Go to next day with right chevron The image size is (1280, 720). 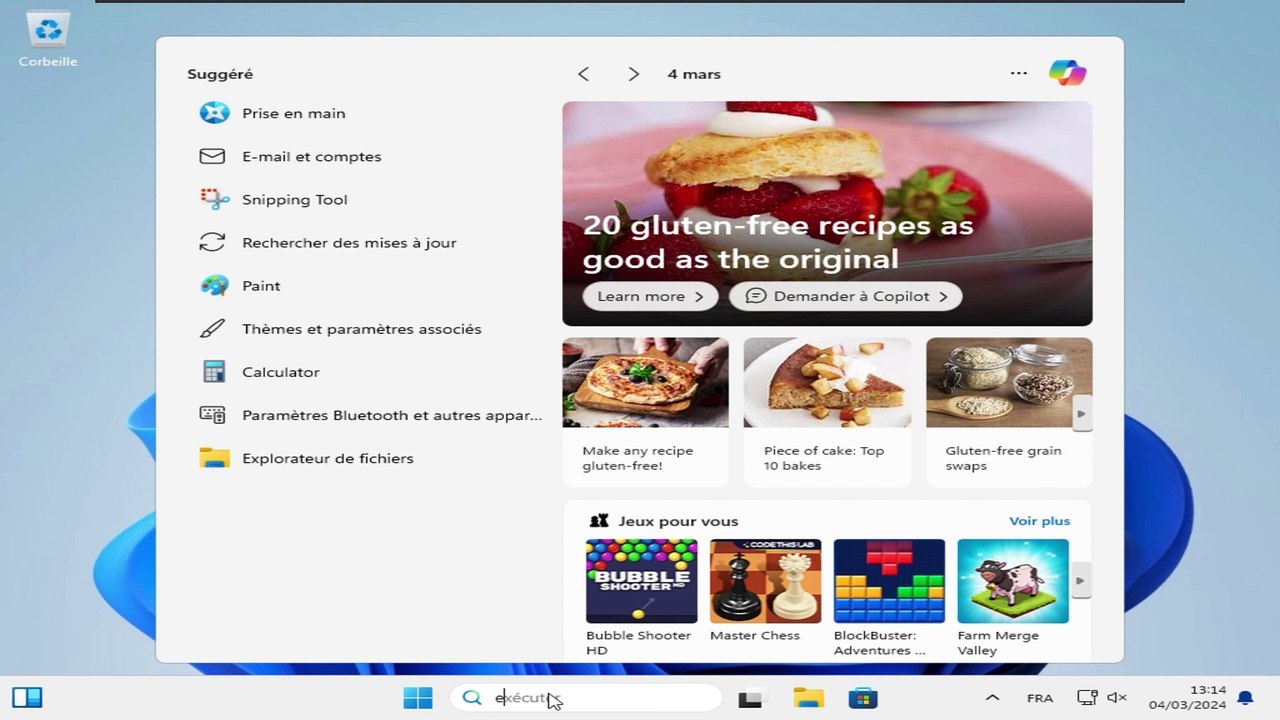click(x=633, y=74)
